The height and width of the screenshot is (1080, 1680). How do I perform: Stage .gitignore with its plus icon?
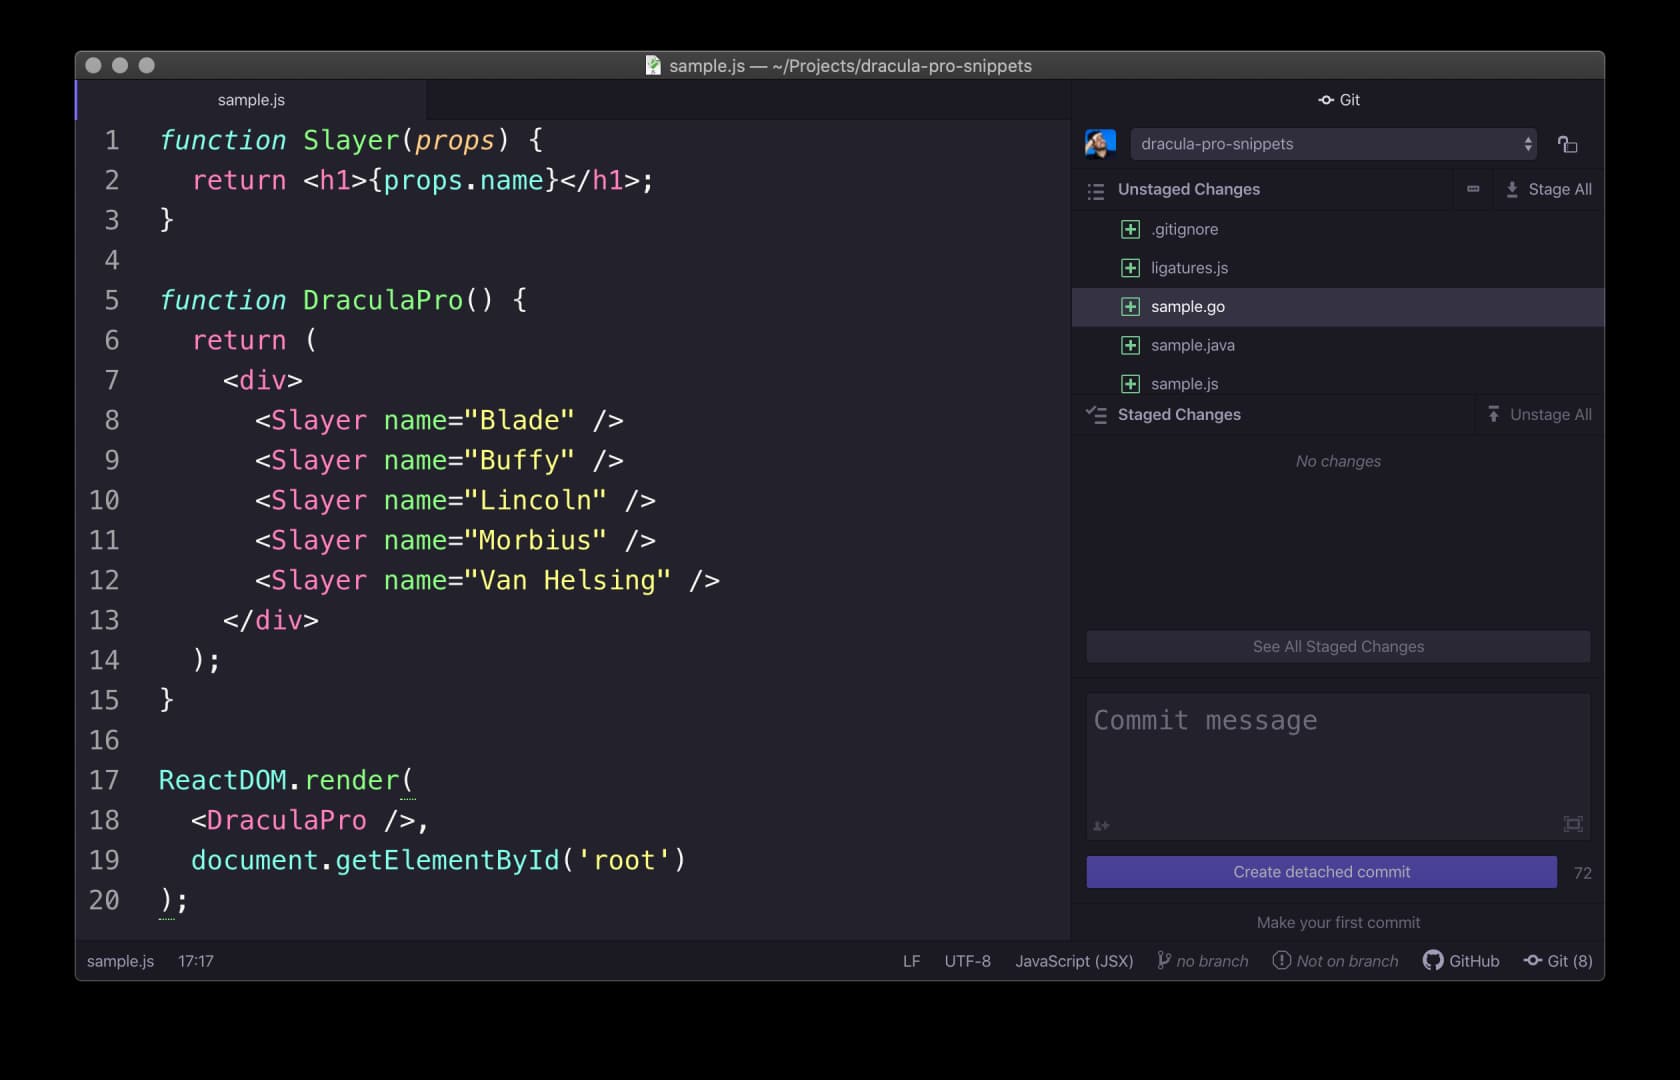pyautogui.click(x=1130, y=229)
